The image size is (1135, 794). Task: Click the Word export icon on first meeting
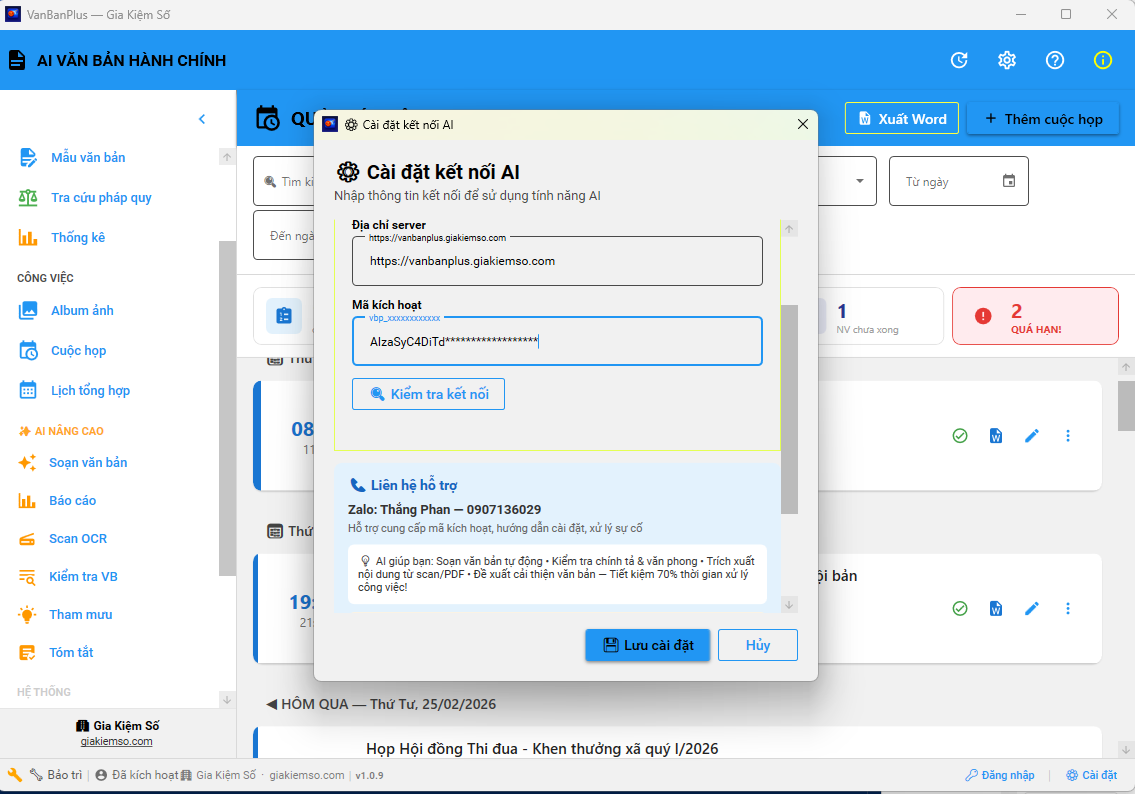[996, 436]
